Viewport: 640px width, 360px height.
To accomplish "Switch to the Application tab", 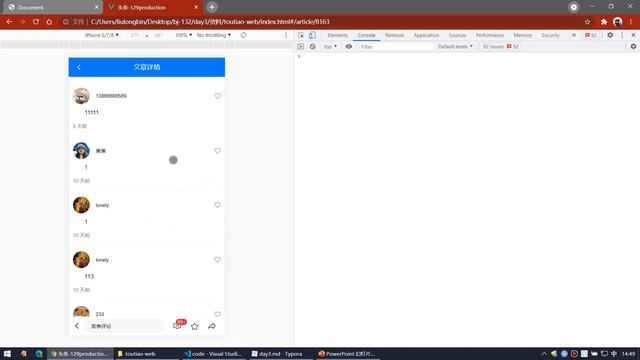I will (426, 35).
